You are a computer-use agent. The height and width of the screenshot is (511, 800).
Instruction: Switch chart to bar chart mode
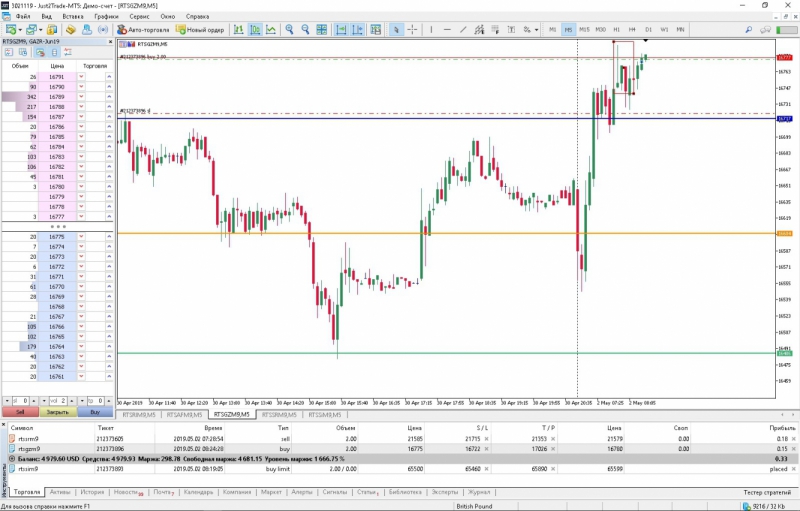coord(238,30)
